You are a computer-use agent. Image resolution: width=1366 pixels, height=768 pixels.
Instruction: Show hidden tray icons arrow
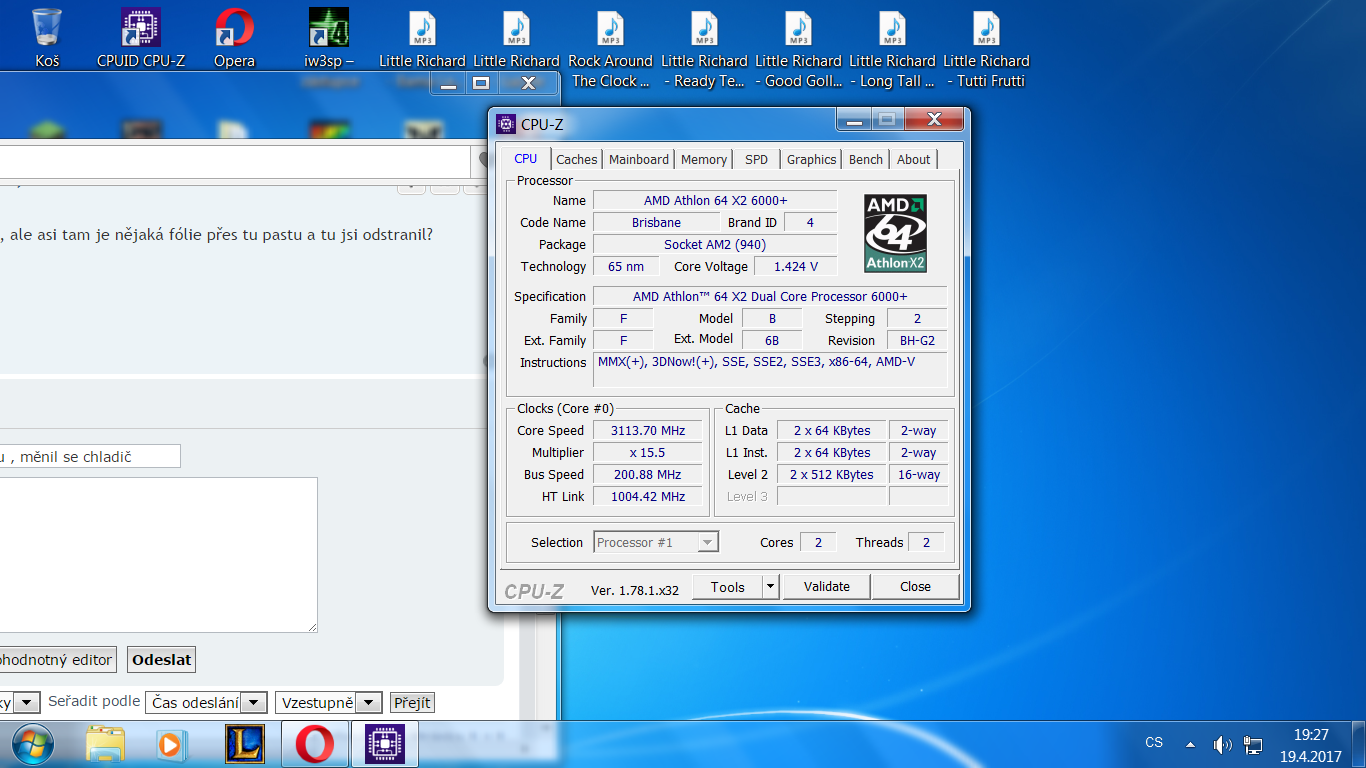point(1190,744)
